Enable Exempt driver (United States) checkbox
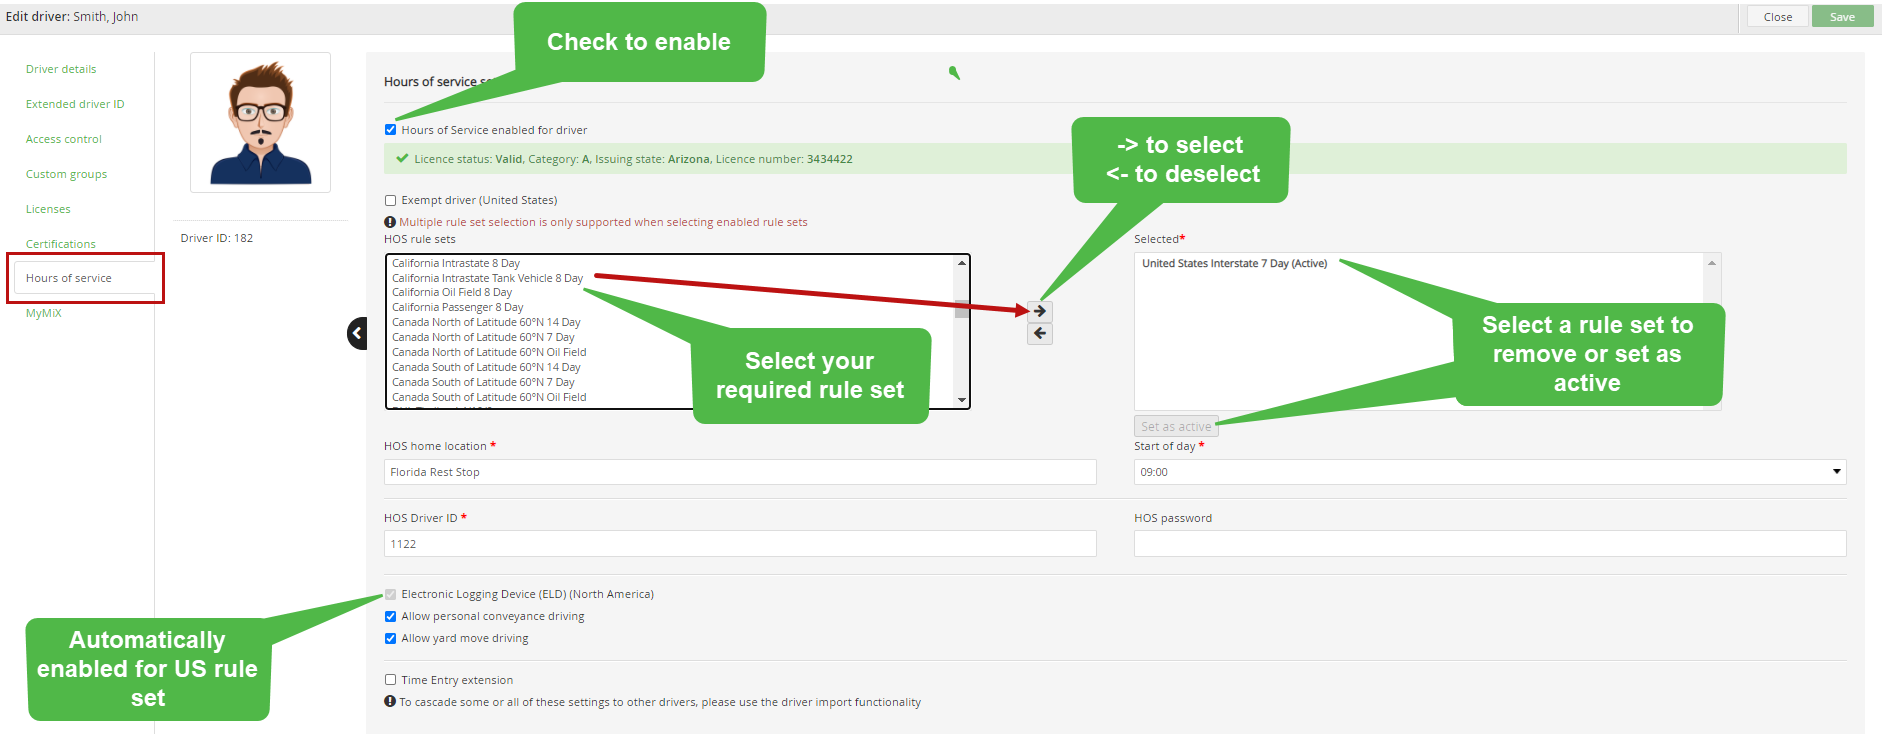Screen dimensions: 1882x734 click(x=391, y=200)
